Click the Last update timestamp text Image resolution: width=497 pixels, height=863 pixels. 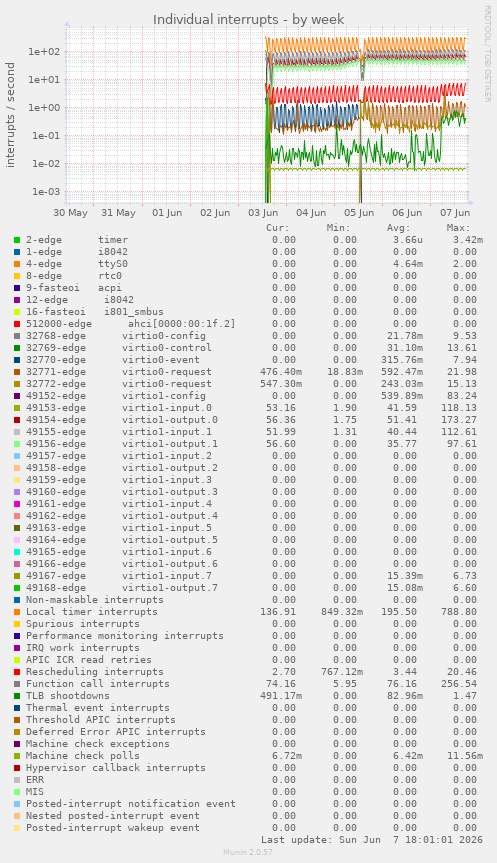click(372, 840)
